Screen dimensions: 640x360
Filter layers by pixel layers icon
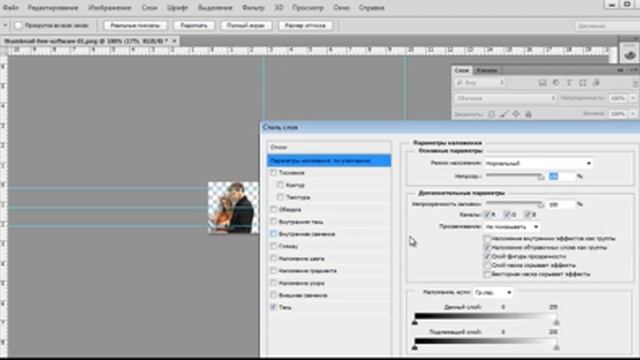tap(542, 83)
